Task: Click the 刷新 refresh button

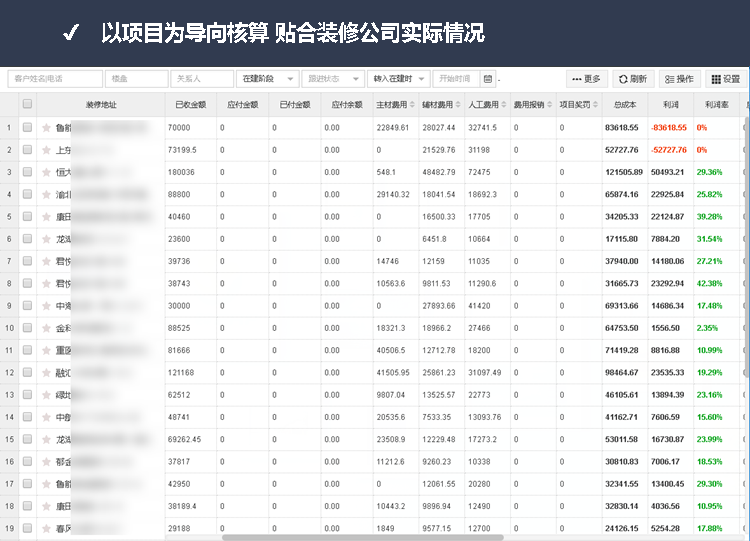Action: [x=633, y=79]
